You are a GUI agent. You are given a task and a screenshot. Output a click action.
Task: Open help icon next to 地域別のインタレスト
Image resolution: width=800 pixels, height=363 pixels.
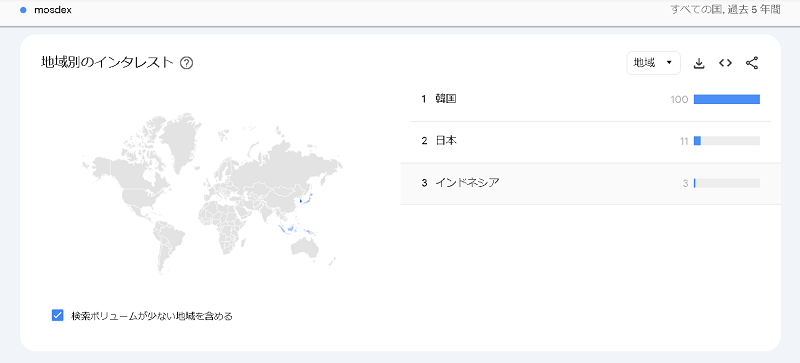[x=186, y=63]
